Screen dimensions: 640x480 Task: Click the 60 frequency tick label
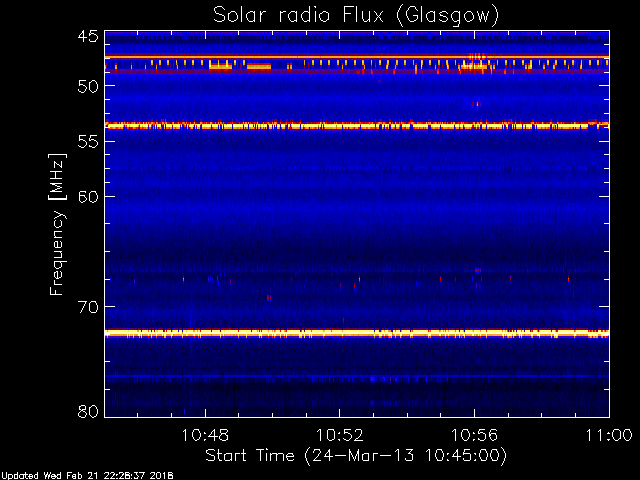click(x=88, y=197)
